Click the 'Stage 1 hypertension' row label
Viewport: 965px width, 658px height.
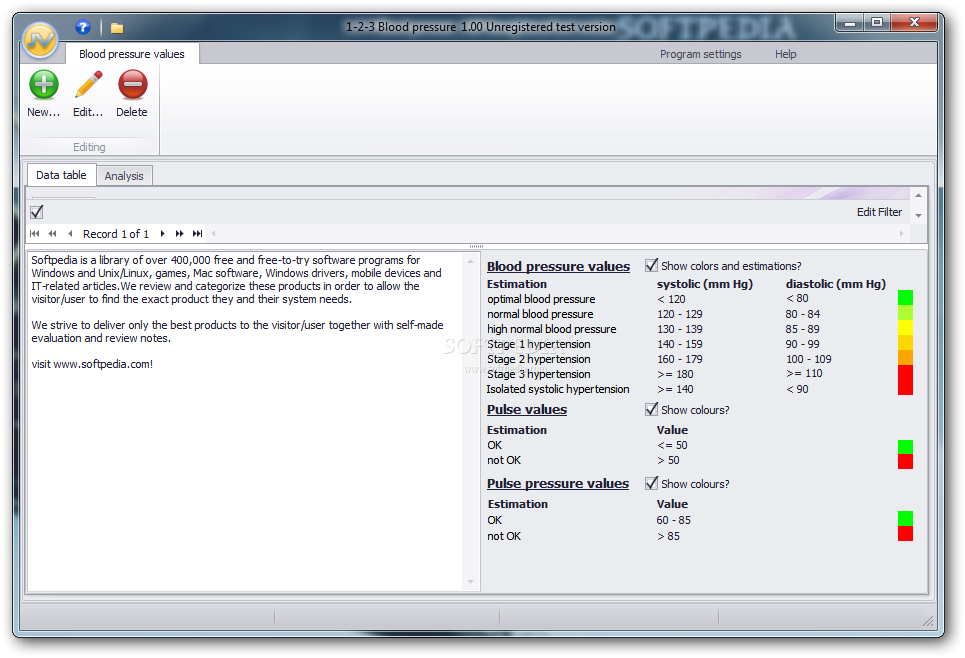click(539, 344)
